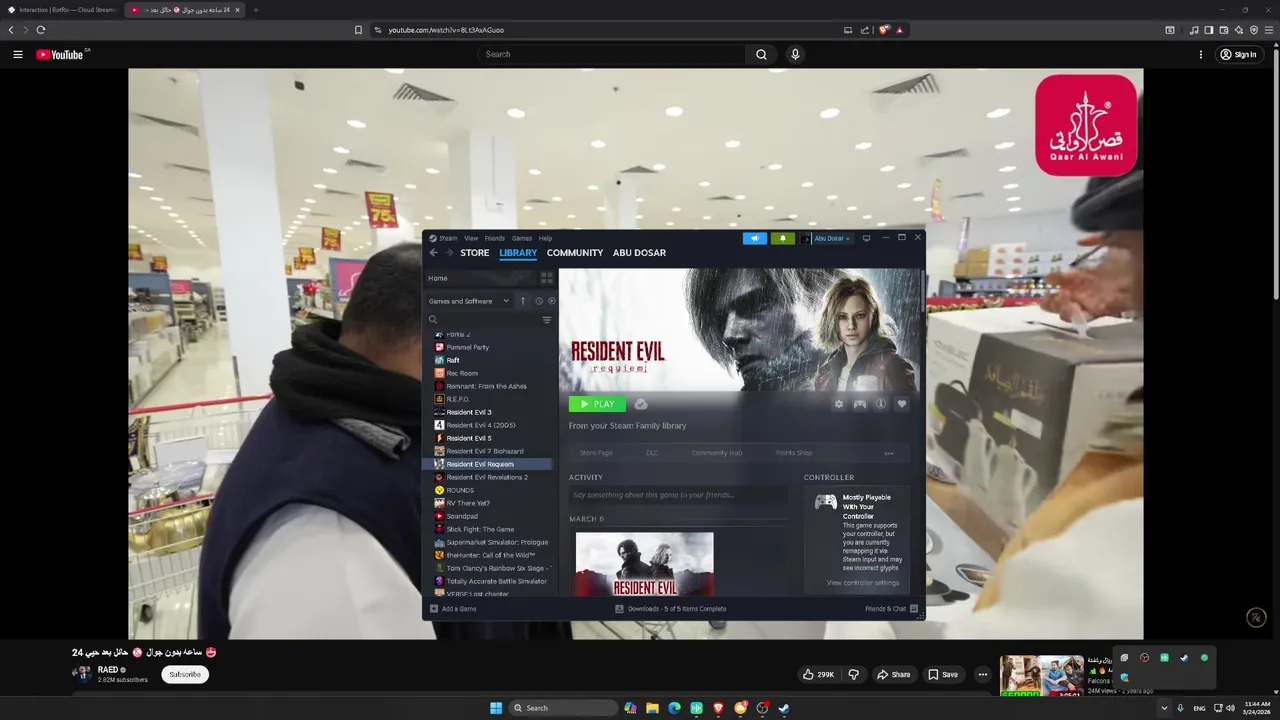Open the Help menu in Steam
Image resolution: width=1280 pixels, height=720 pixels.
point(545,238)
